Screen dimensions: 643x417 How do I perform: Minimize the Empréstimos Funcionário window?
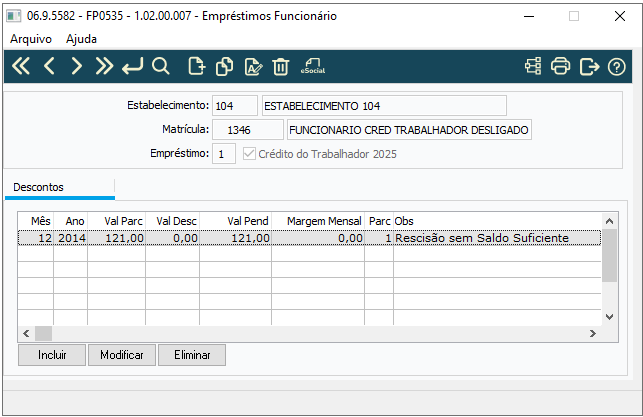529,16
